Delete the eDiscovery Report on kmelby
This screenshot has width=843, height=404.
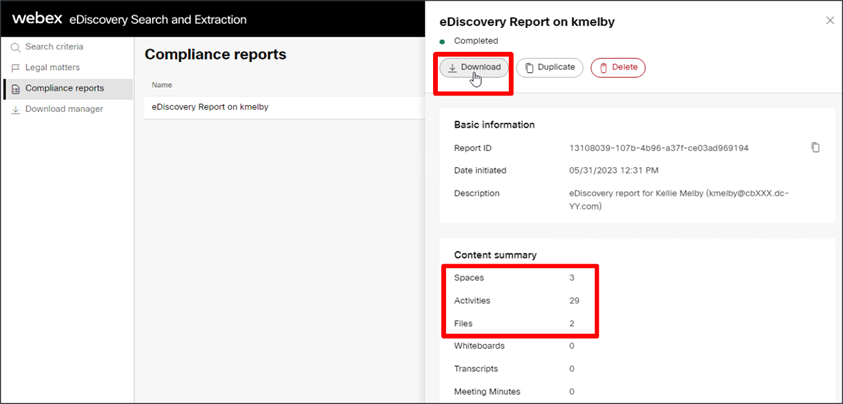click(618, 68)
